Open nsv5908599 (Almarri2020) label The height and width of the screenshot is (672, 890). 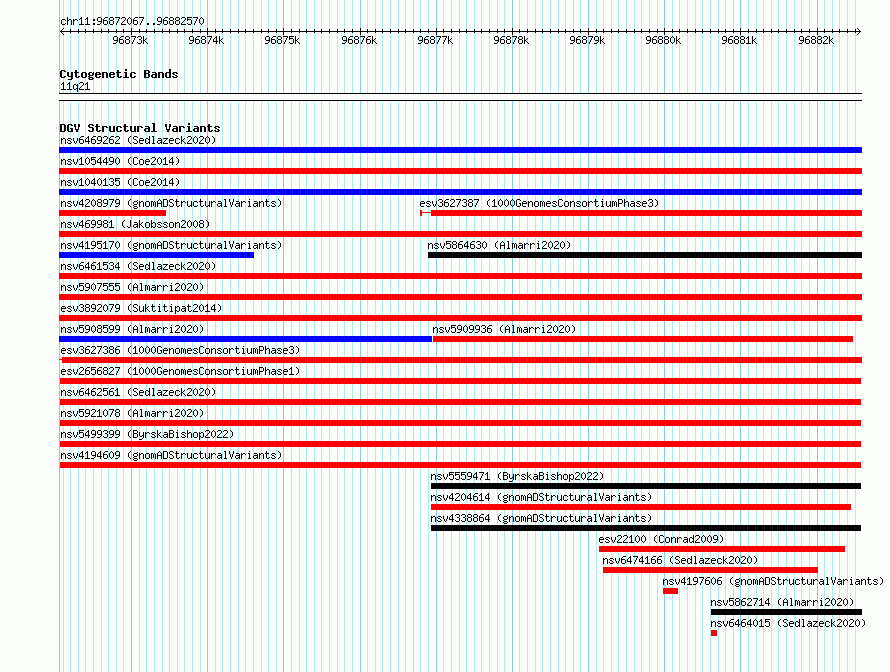pos(132,329)
